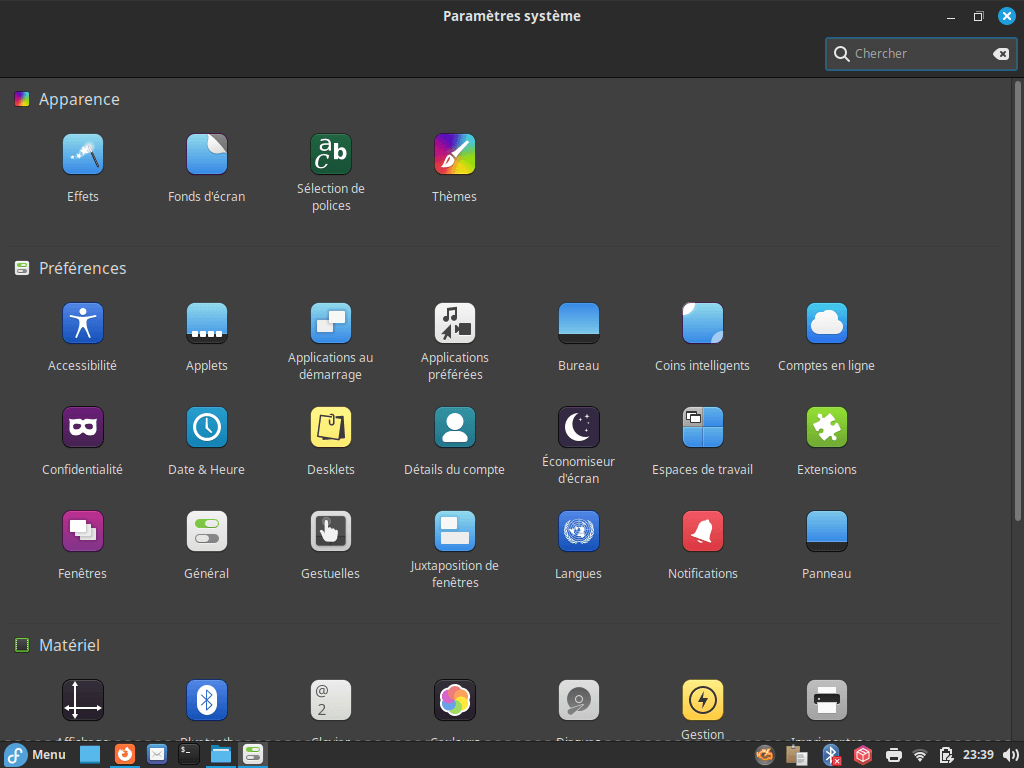The width and height of the screenshot is (1024, 768).
Task: Launch the terminal from panel
Action: tap(189, 755)
